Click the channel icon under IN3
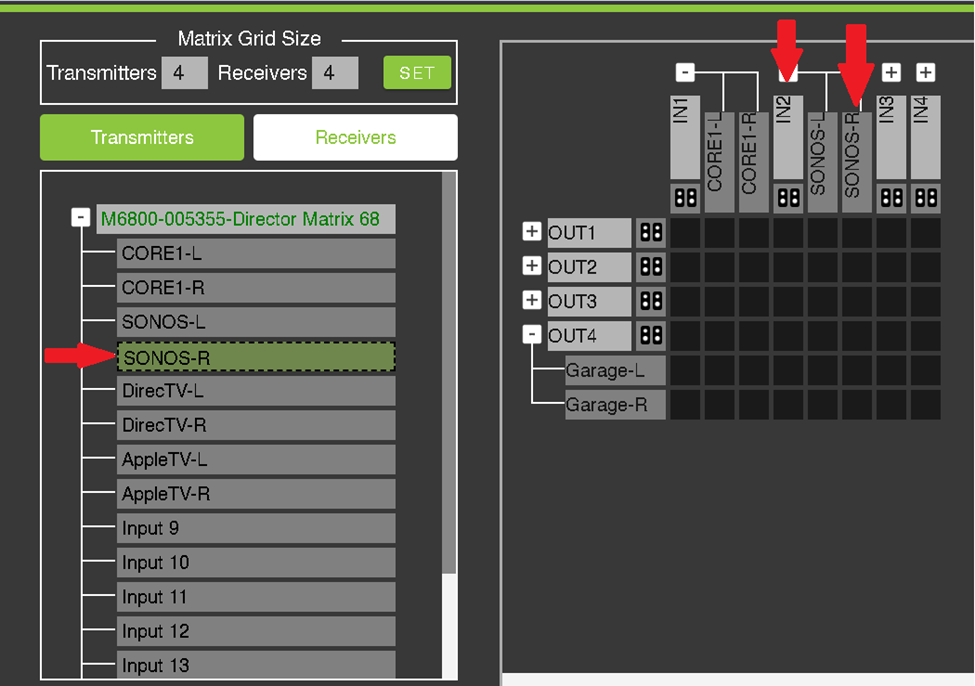The height and width of the screenshot is (686, 975). click(891, 197)
